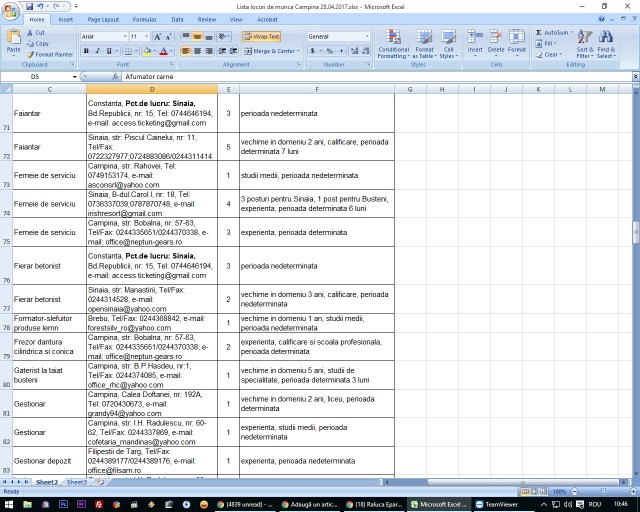
Task: Delete cells using the Delete button
Action: [496, 42]
